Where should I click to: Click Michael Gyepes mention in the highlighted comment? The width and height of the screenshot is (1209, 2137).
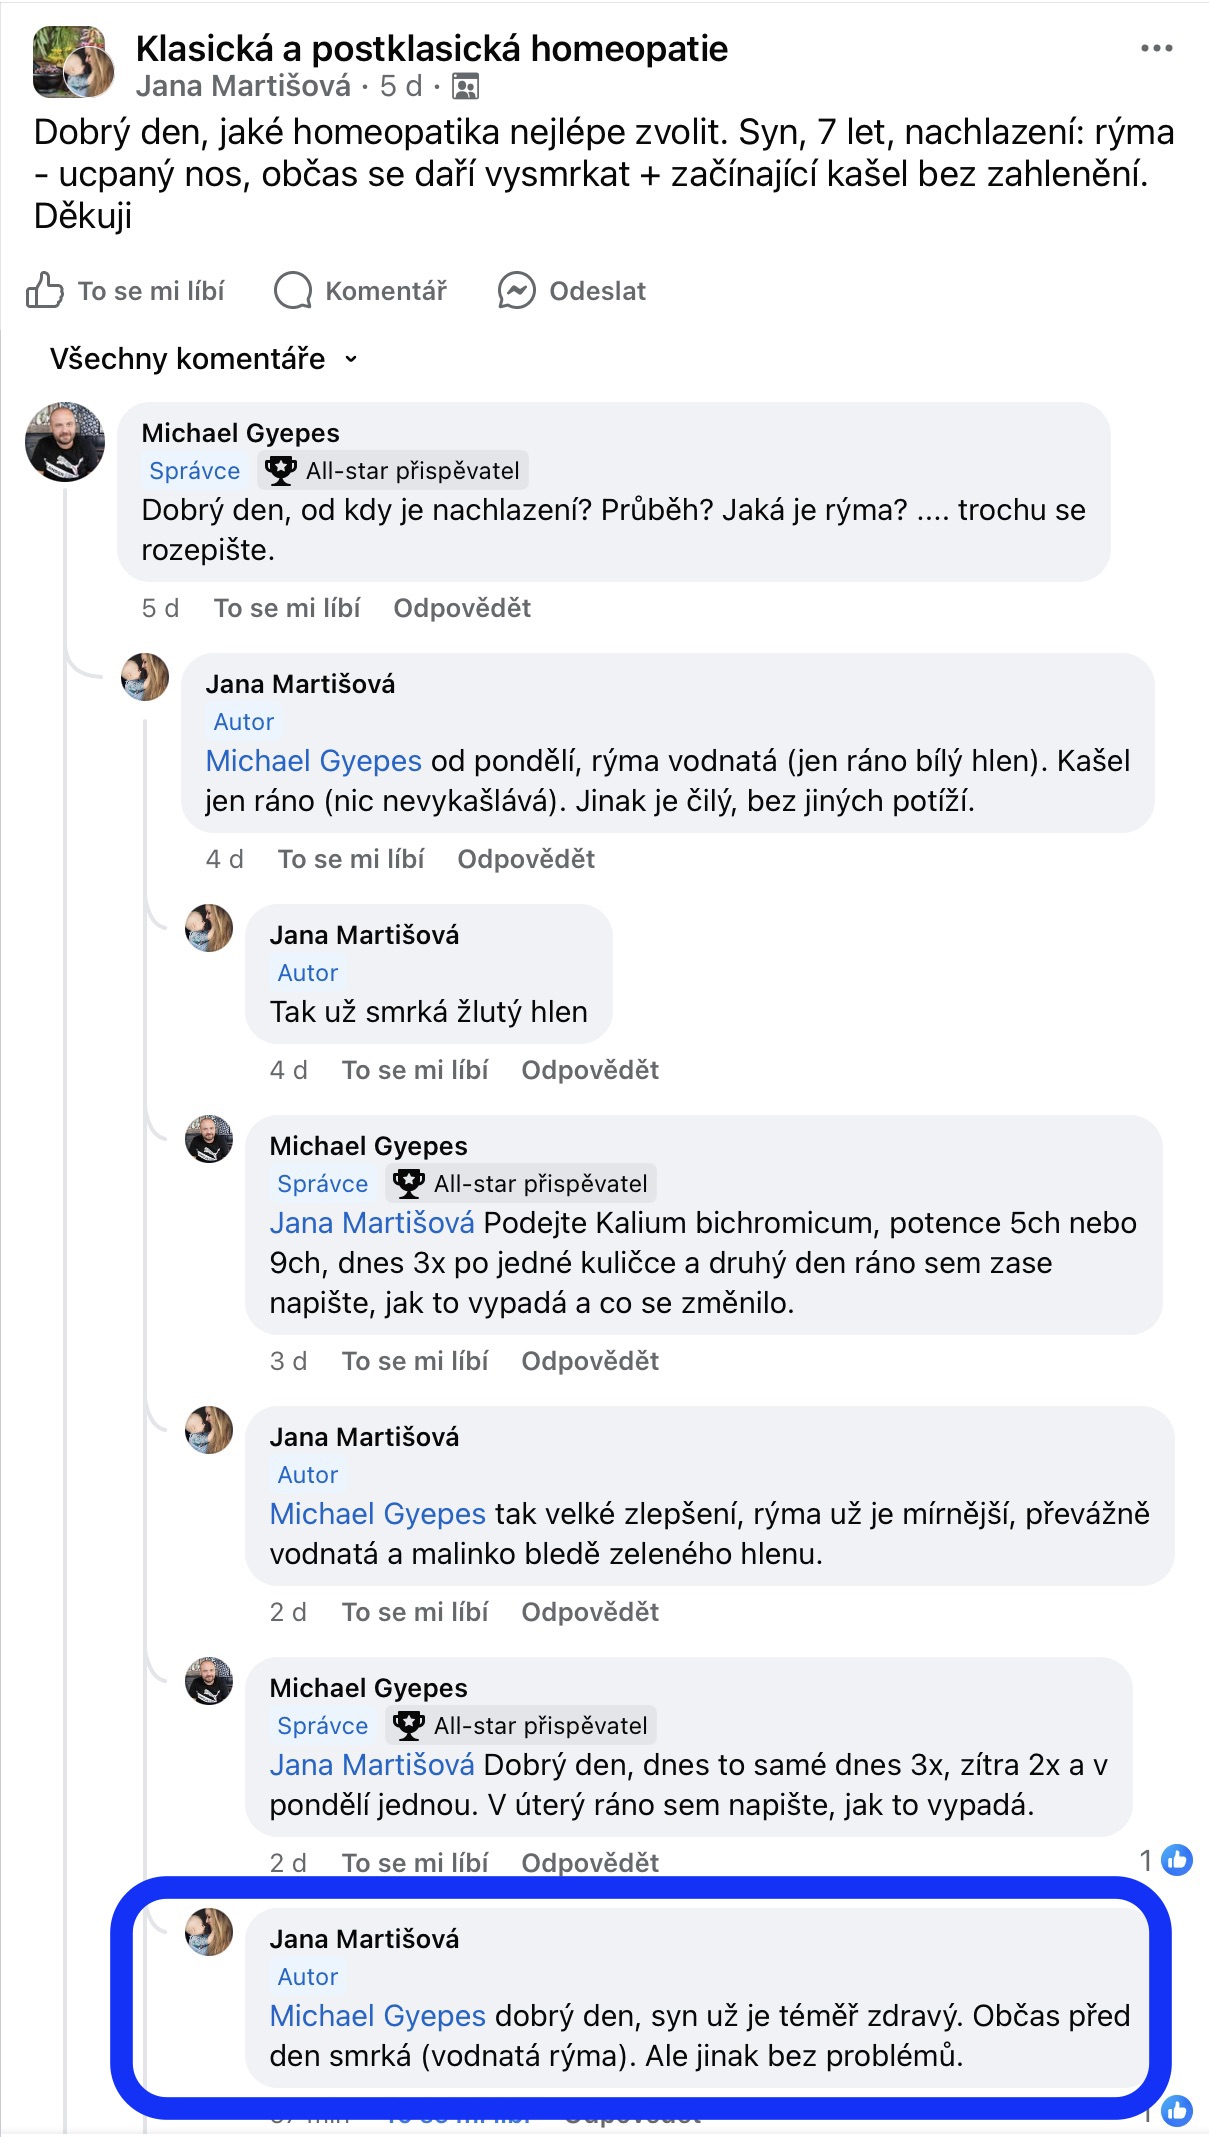tap(377, 2016)
